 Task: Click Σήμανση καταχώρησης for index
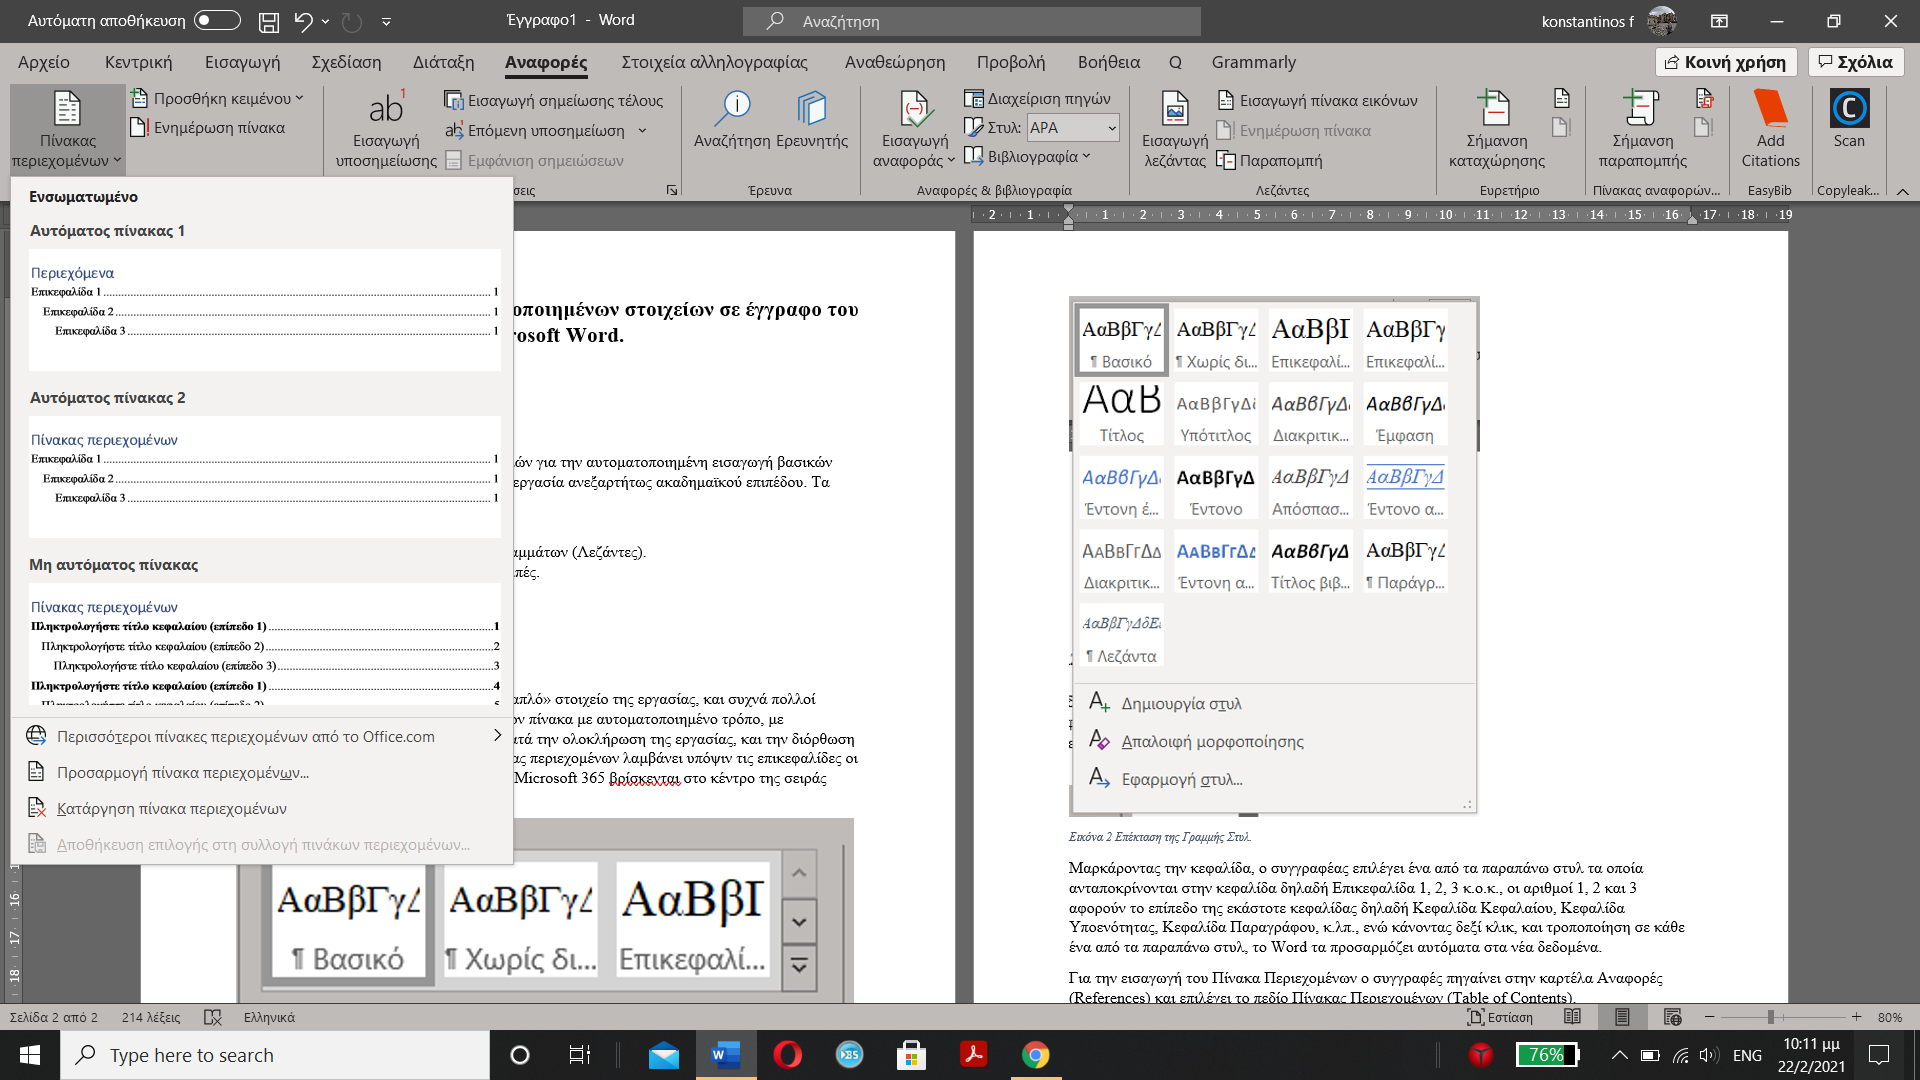[1496, 130]
